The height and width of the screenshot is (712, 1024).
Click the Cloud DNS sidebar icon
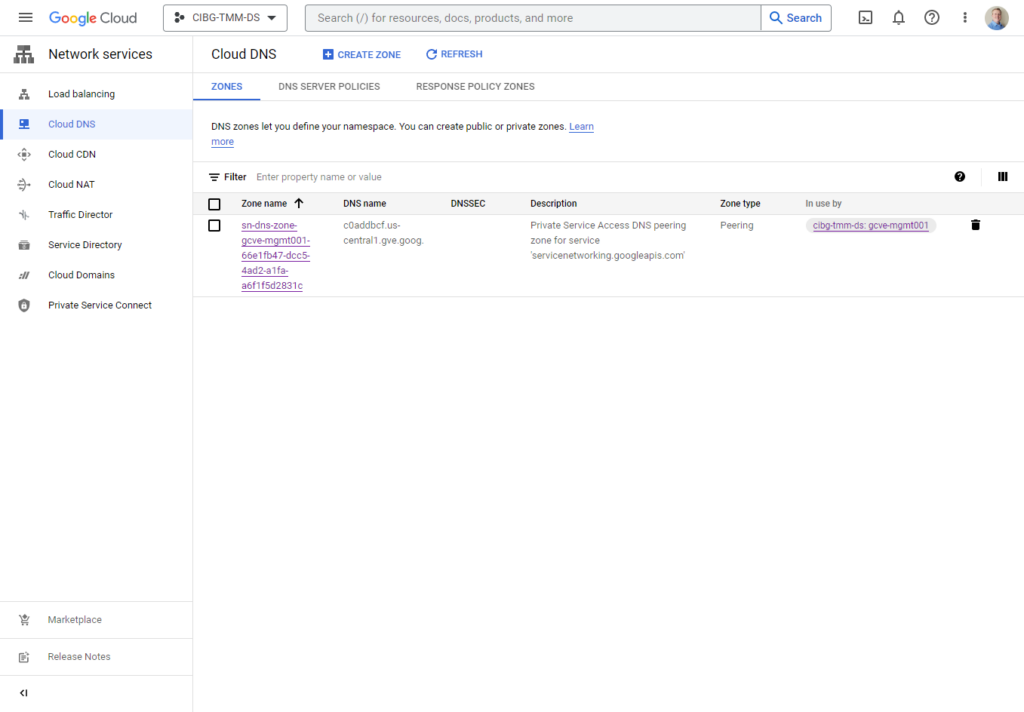[24, 124]
